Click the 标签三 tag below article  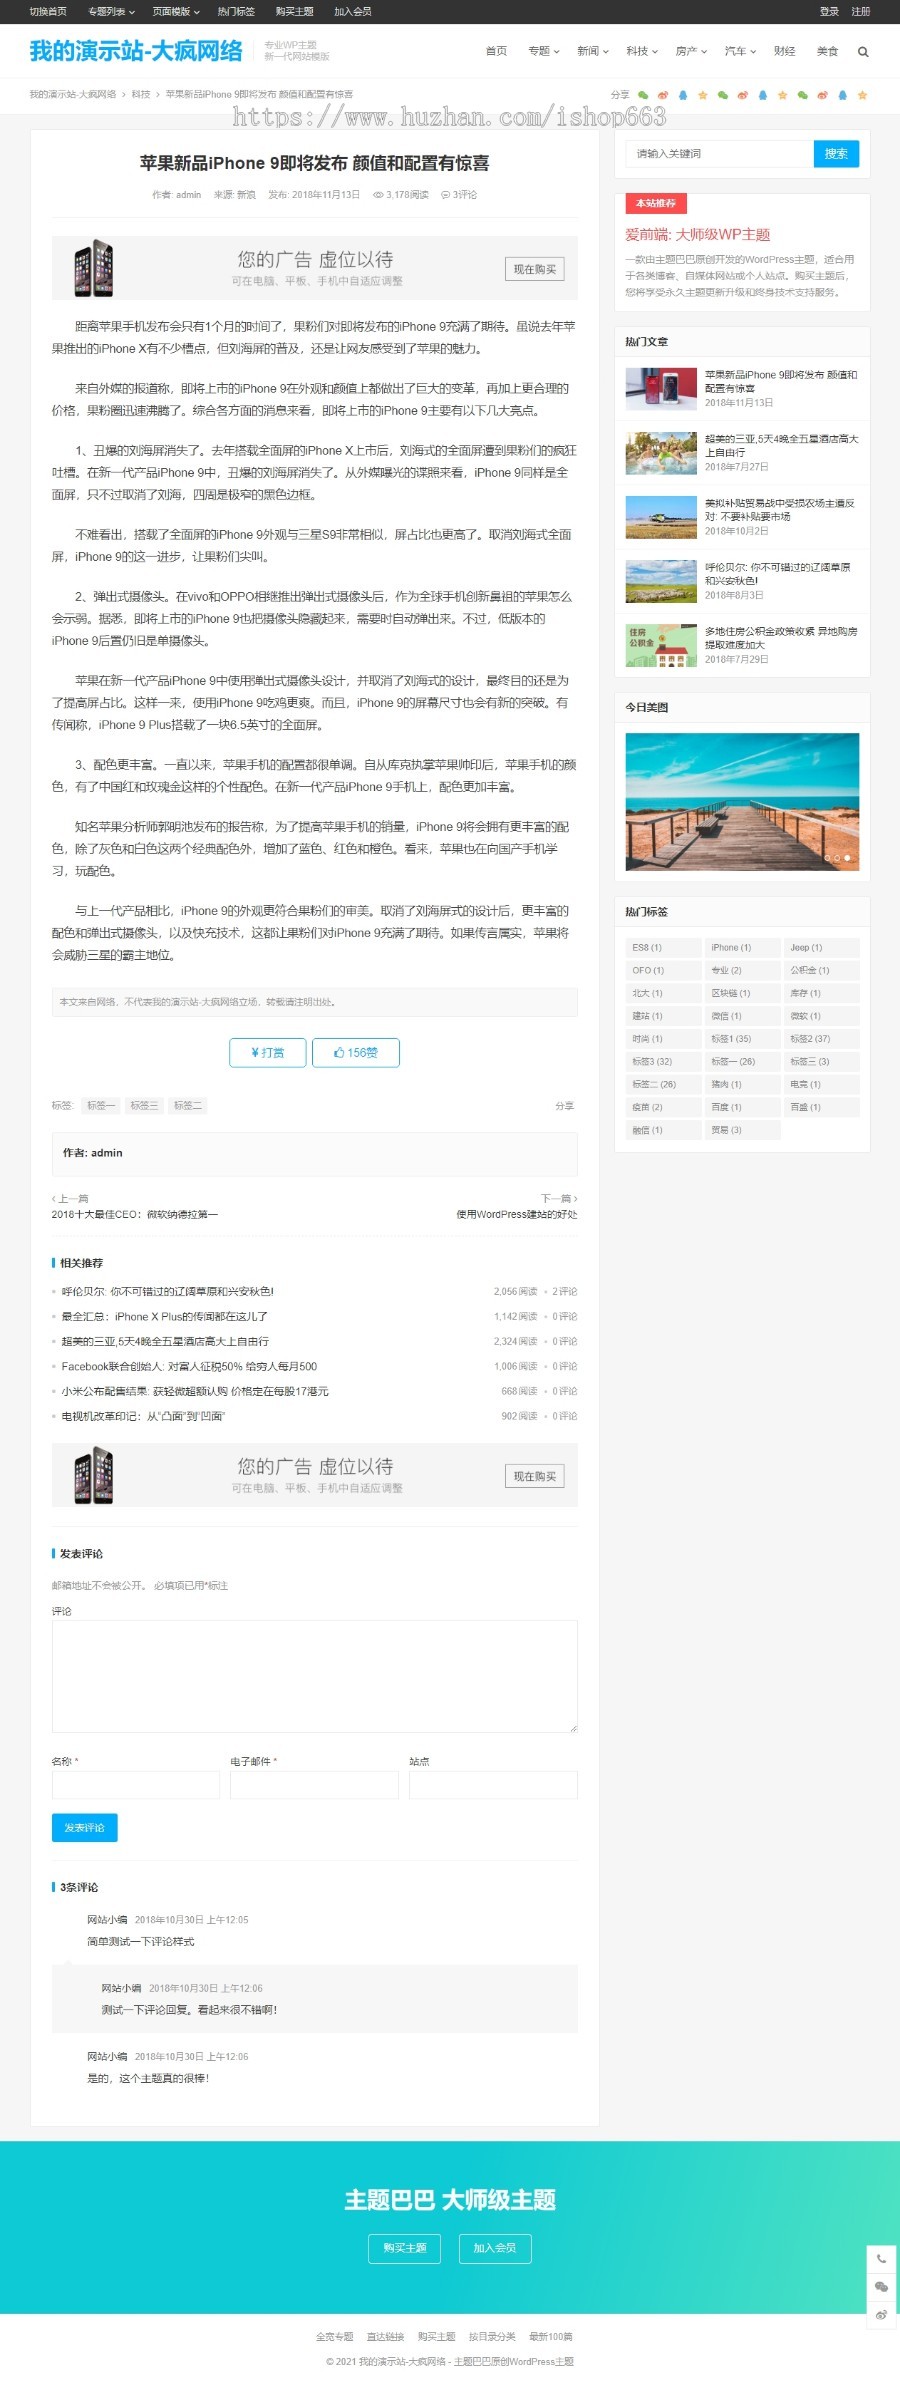(x=144, y=1106)
